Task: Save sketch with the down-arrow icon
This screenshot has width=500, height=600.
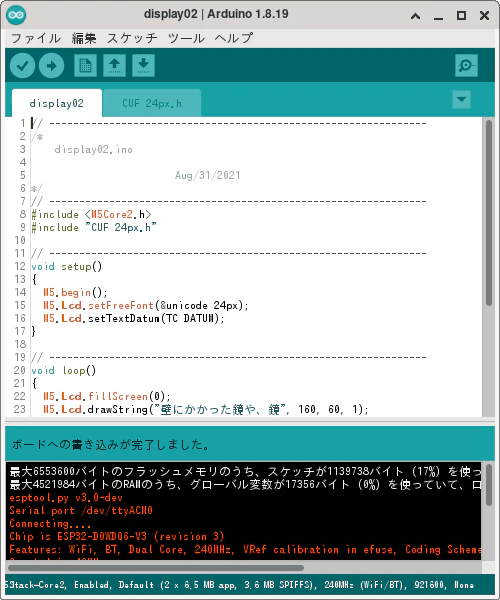Action: [143, 65]
